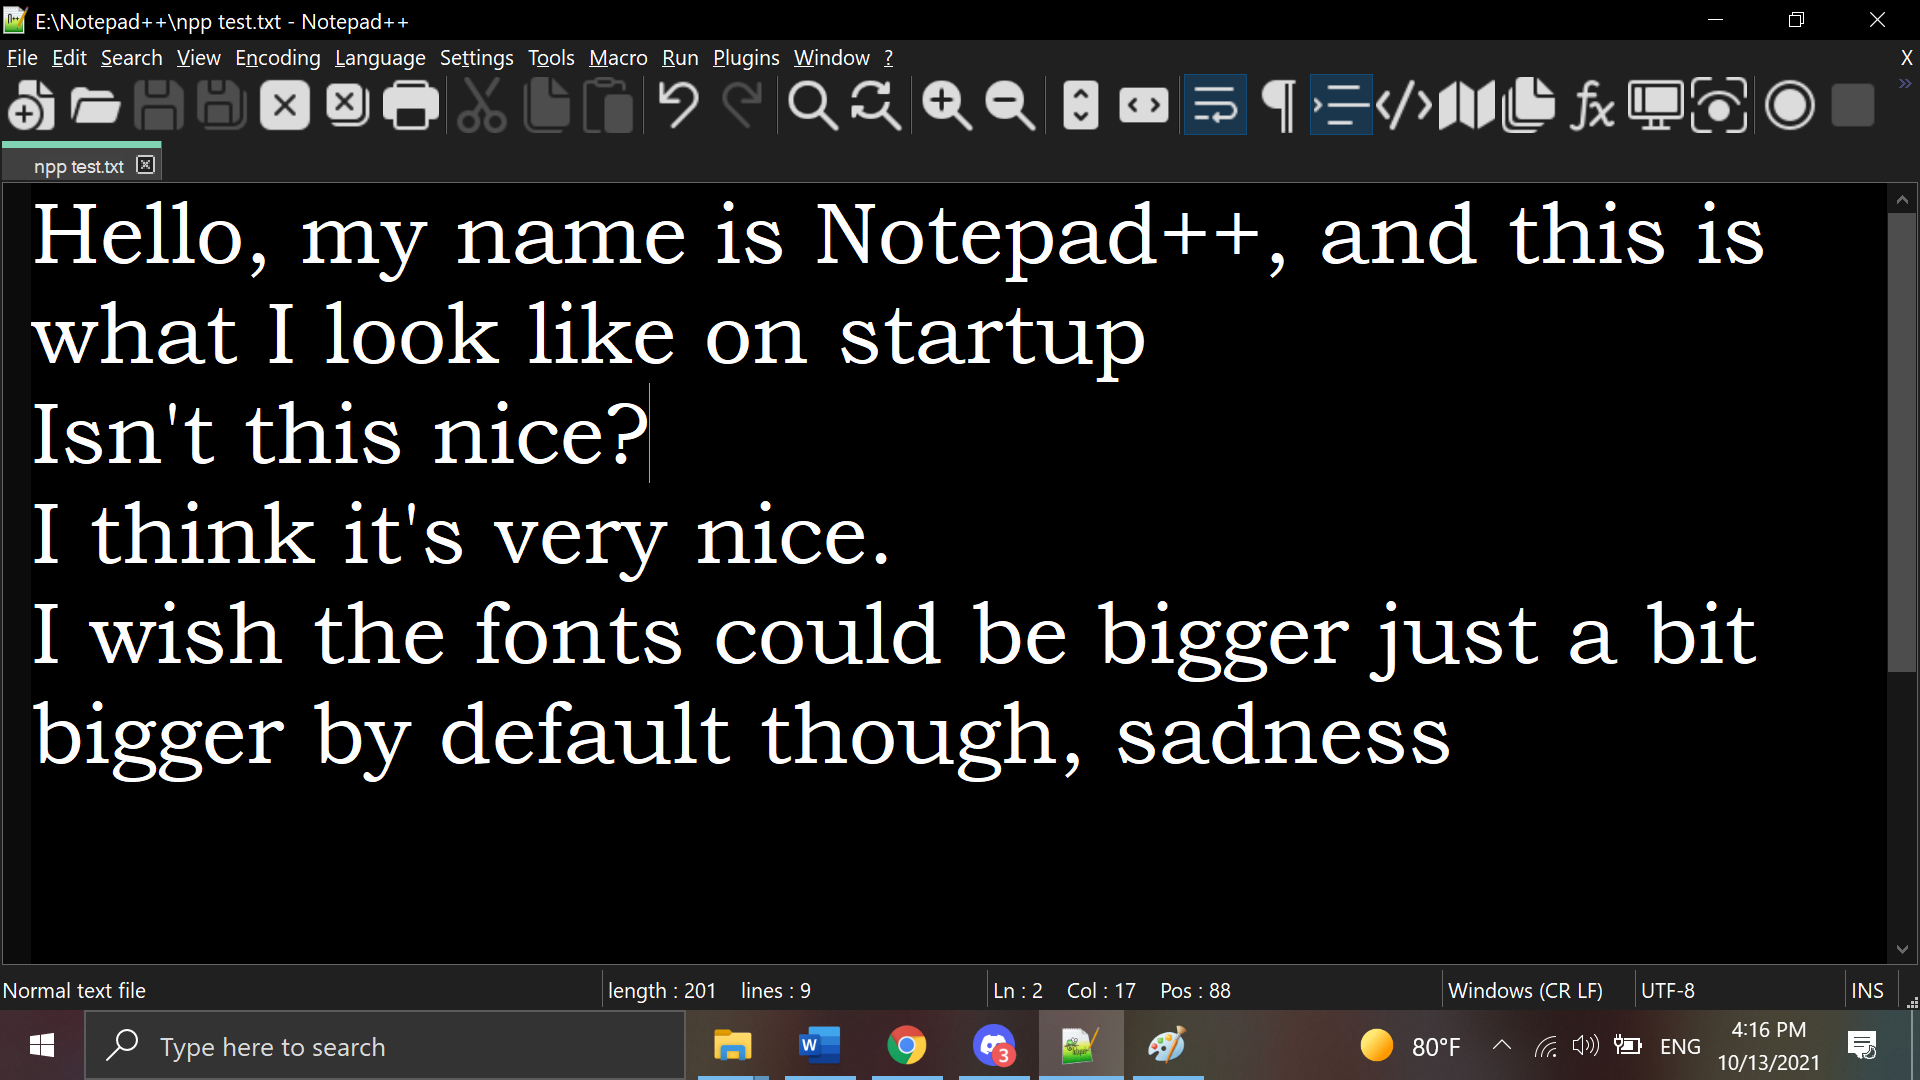
Task: Click Windows (CR LF) in status bar
Action: (1525, 990)
